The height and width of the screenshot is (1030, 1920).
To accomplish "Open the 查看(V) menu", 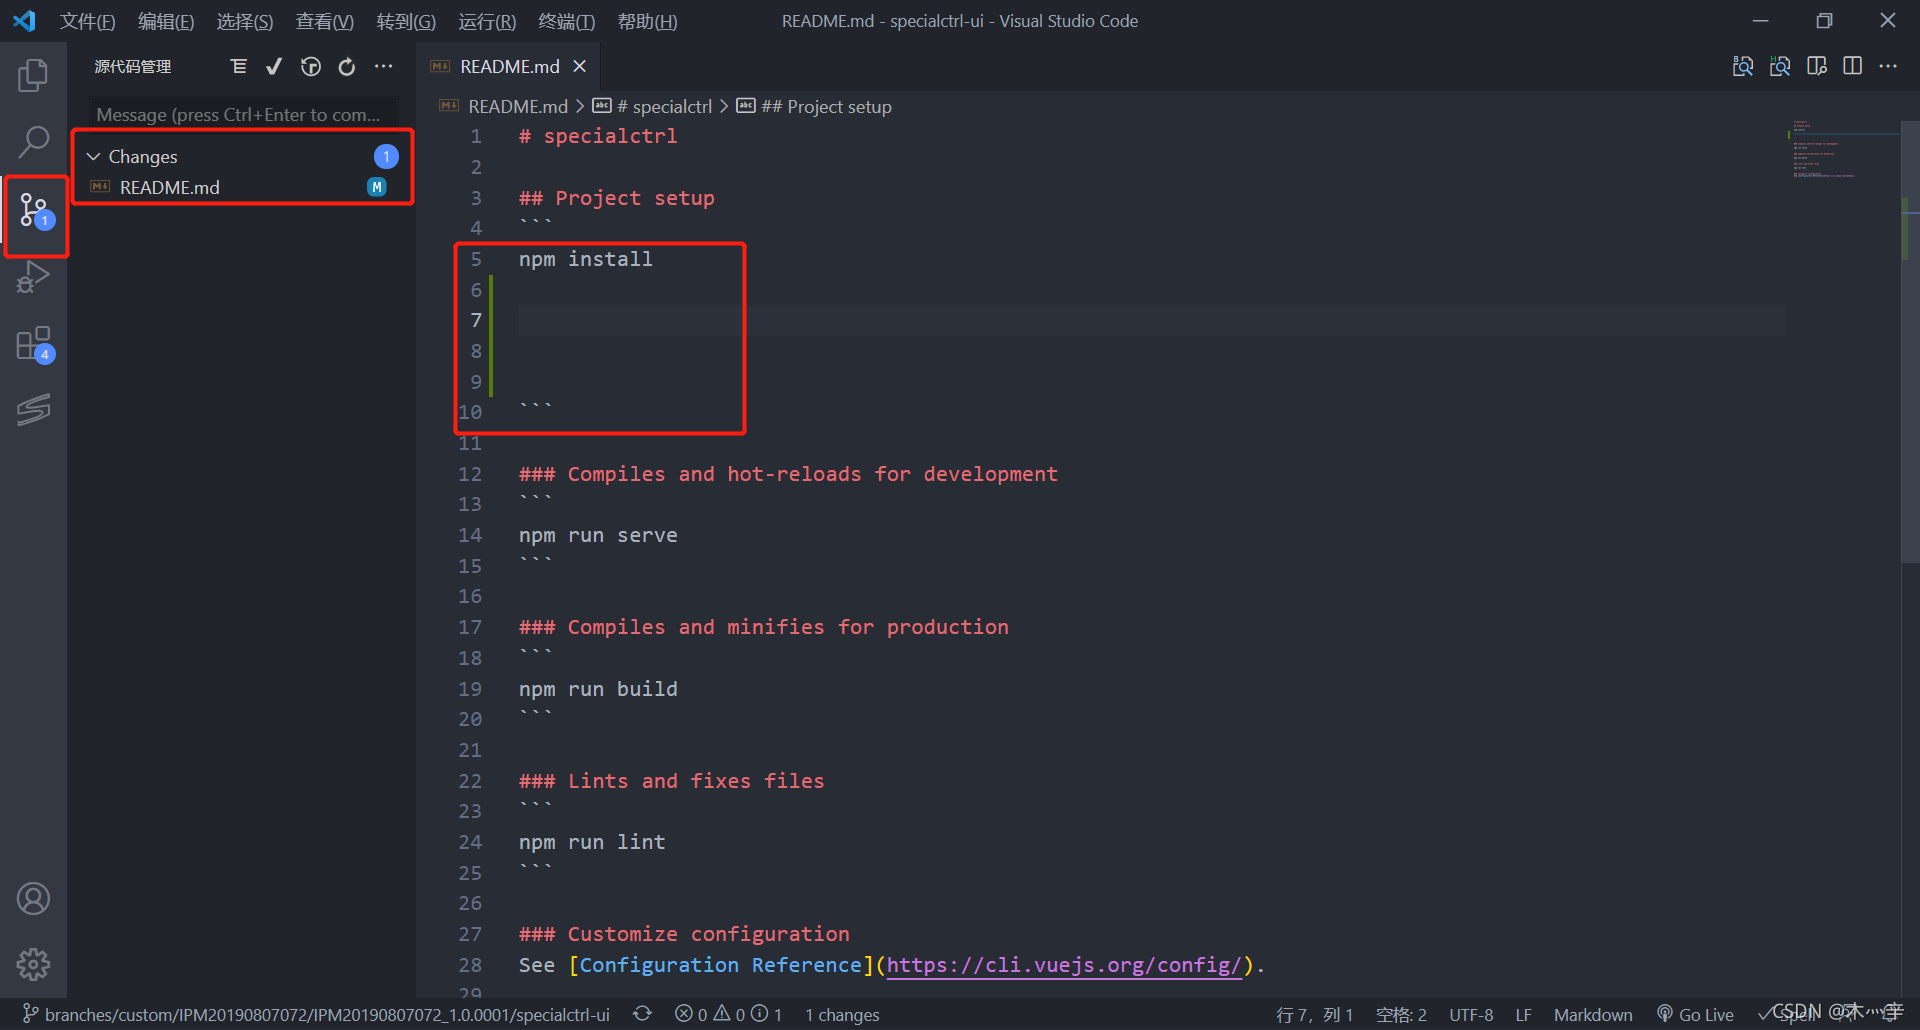I will (x=325, y=21).
